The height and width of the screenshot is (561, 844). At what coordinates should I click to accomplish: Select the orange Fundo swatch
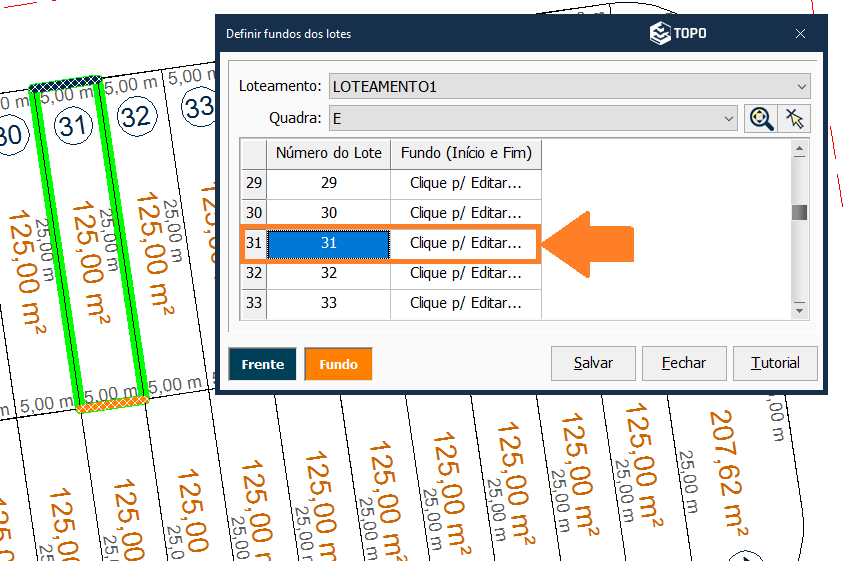coord(338,364)
